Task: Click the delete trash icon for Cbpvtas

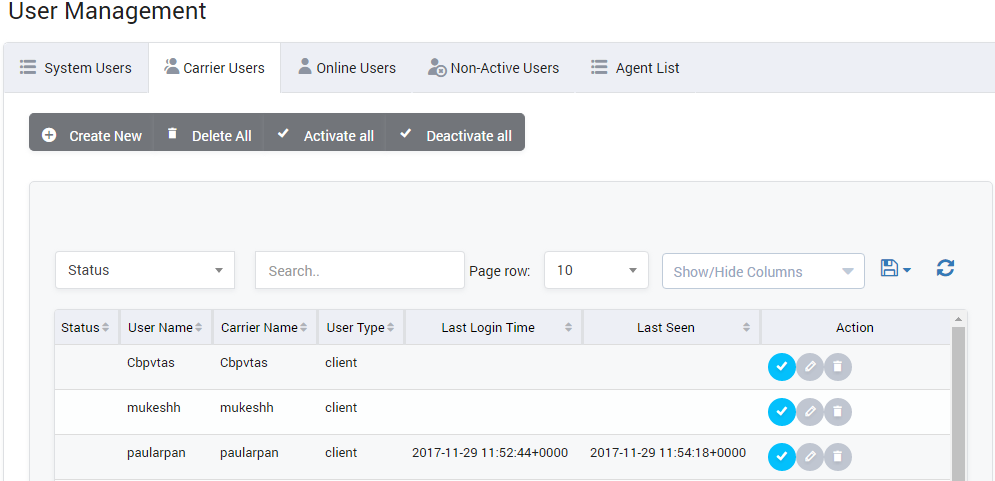Action: (838, 367)
